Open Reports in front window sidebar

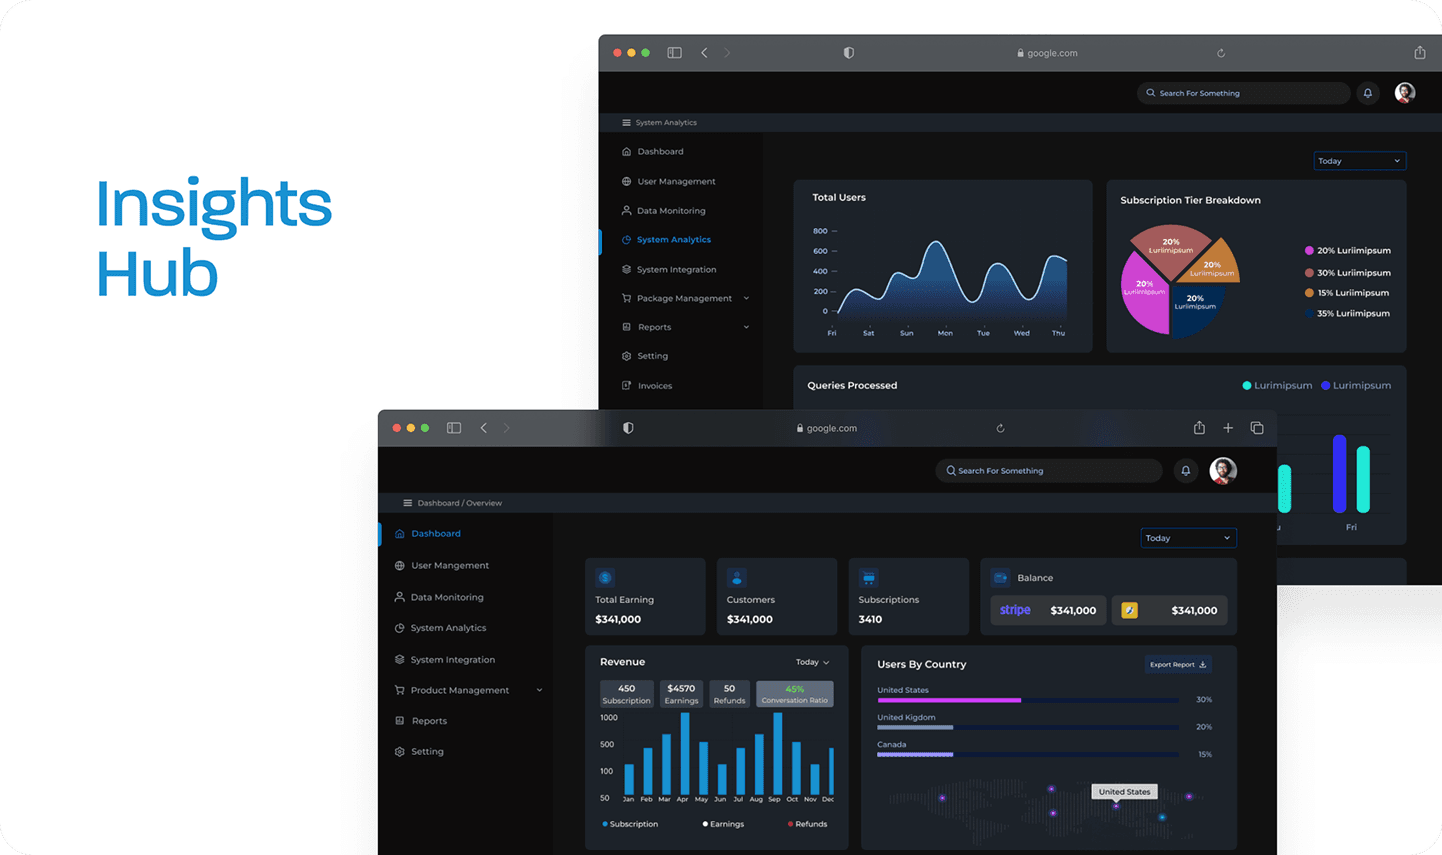tap(421, 721)
